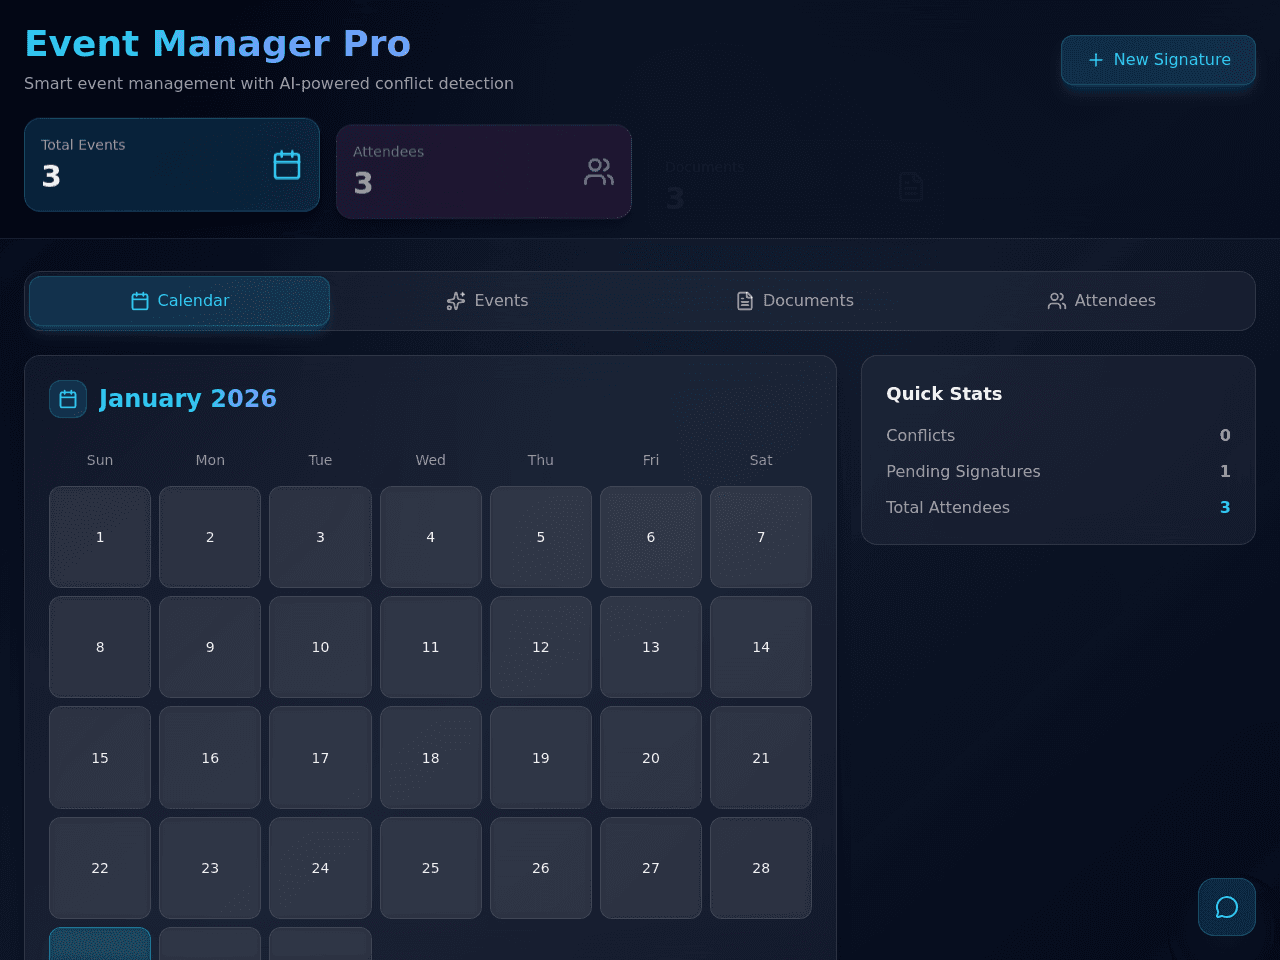Open January 25 date cell
The height and width of the screenshot is (960, 1280).
[431, 868]
